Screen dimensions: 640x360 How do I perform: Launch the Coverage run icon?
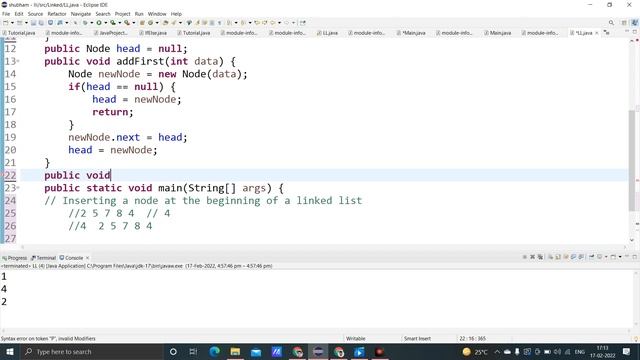(x=113, y=23)
